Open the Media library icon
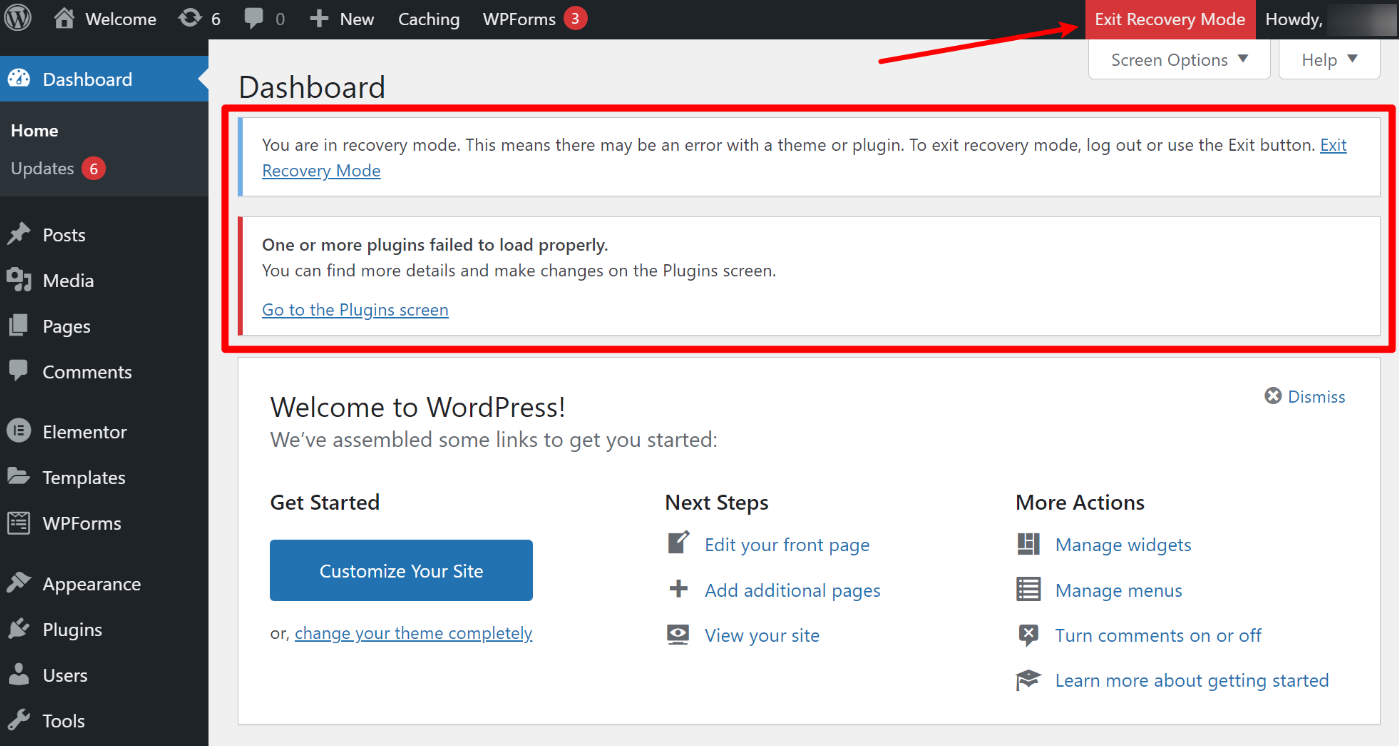 click(x=22, y=280)
